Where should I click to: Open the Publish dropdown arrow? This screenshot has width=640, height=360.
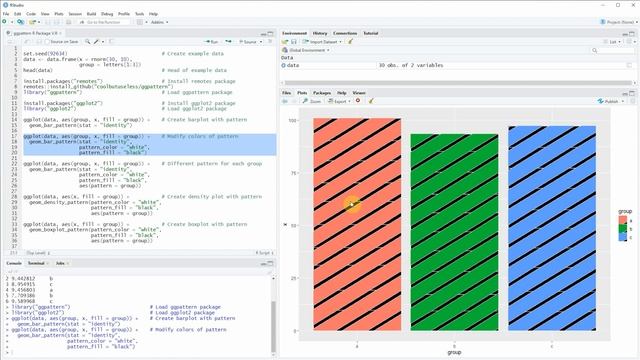pos(623,101)
